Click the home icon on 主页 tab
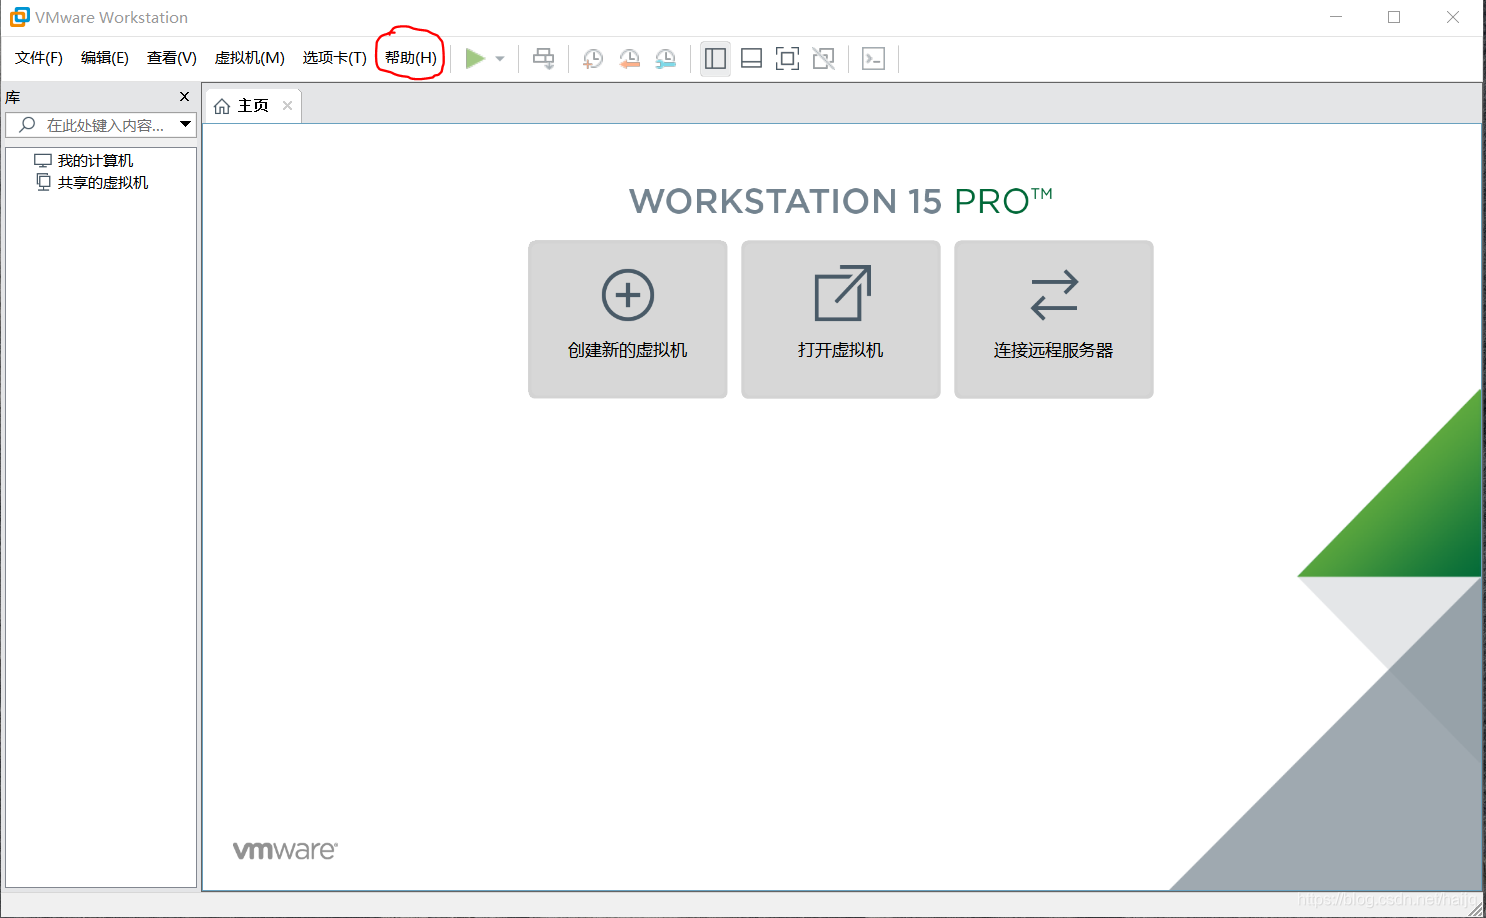Screen dimensions: 1486x918 pyautogui.click(x=222, y=106)
